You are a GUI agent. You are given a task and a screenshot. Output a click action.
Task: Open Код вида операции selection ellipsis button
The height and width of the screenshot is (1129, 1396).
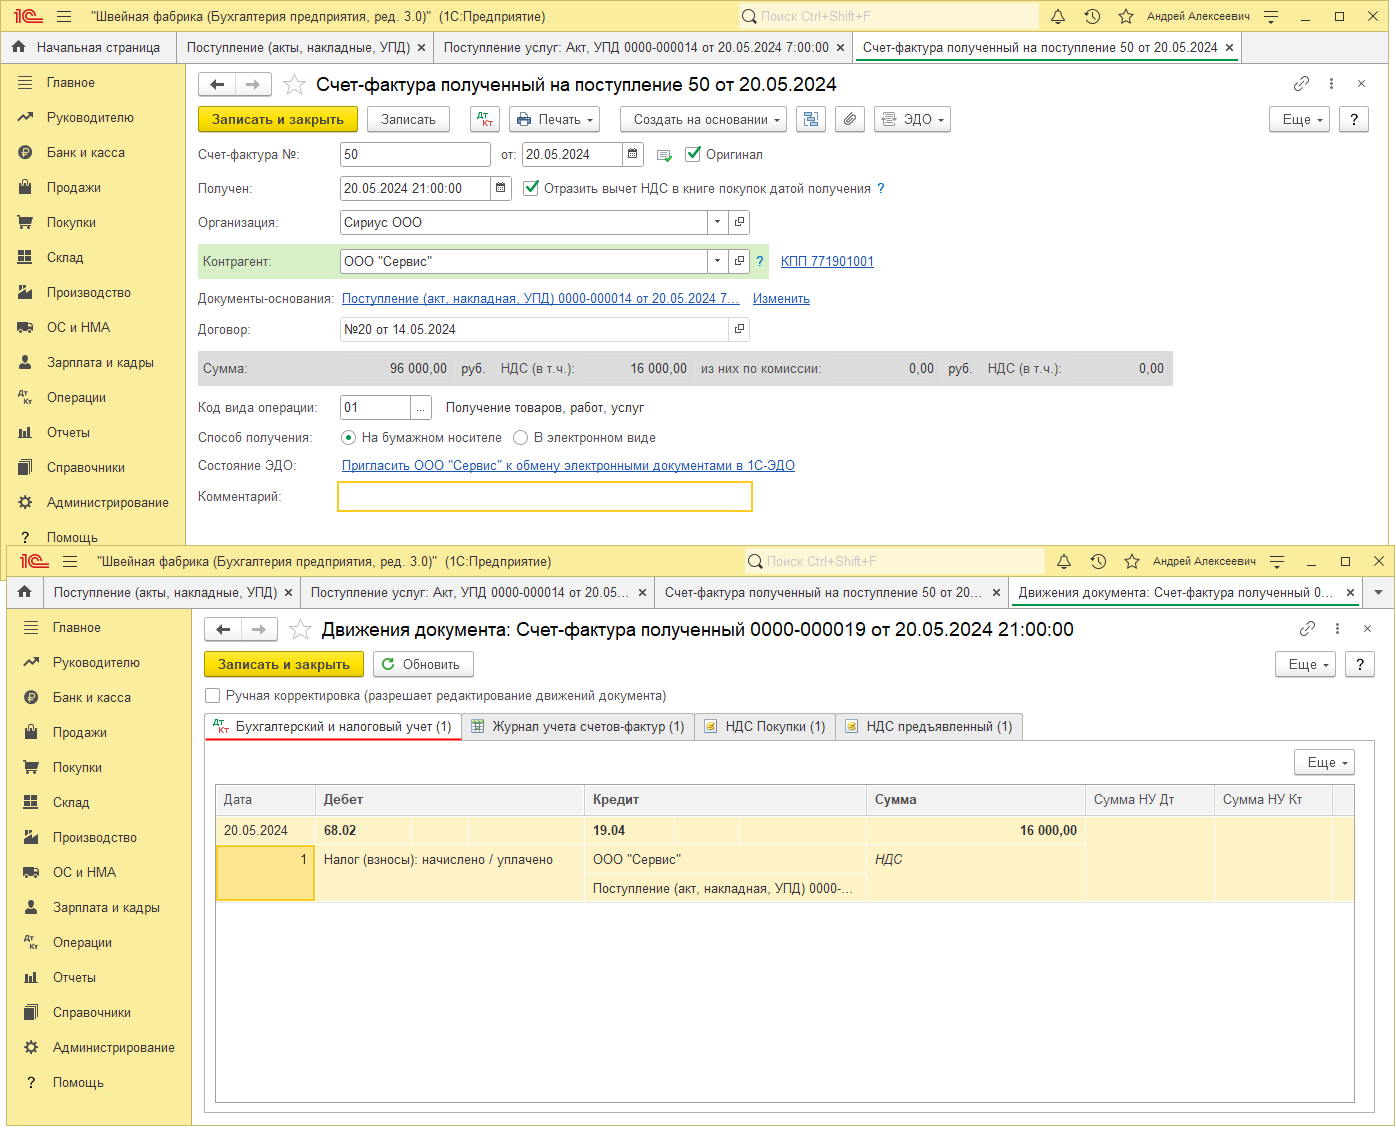[421, 407]
